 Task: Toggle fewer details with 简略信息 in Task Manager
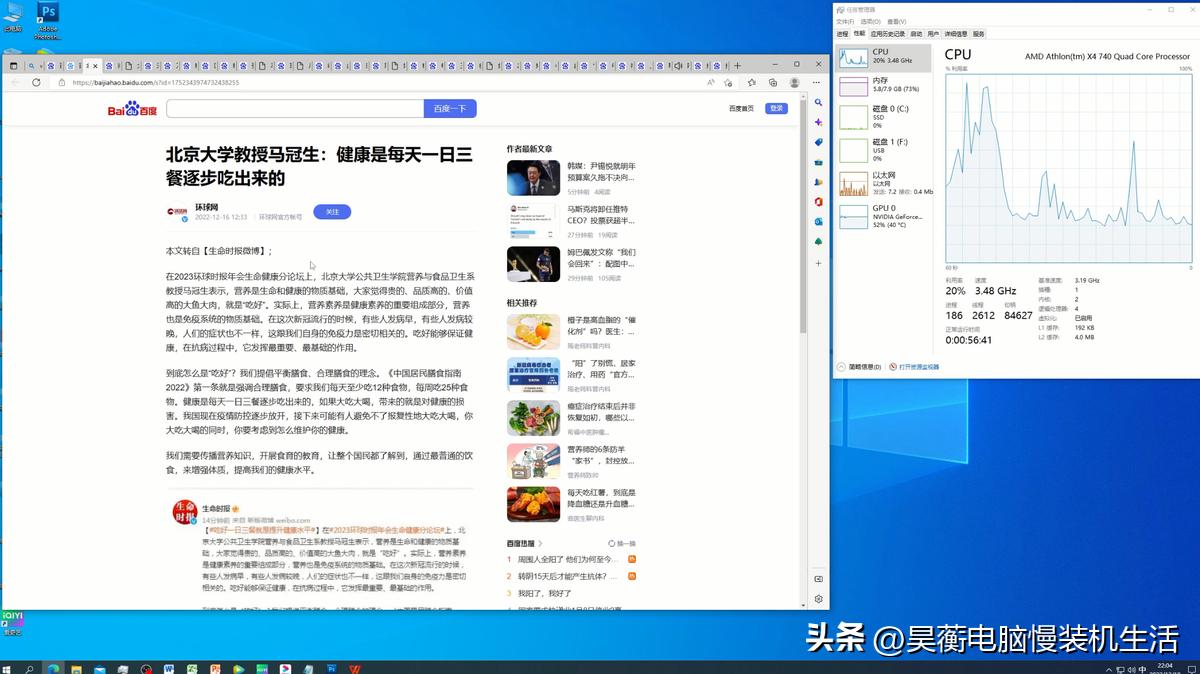point(864,366)
